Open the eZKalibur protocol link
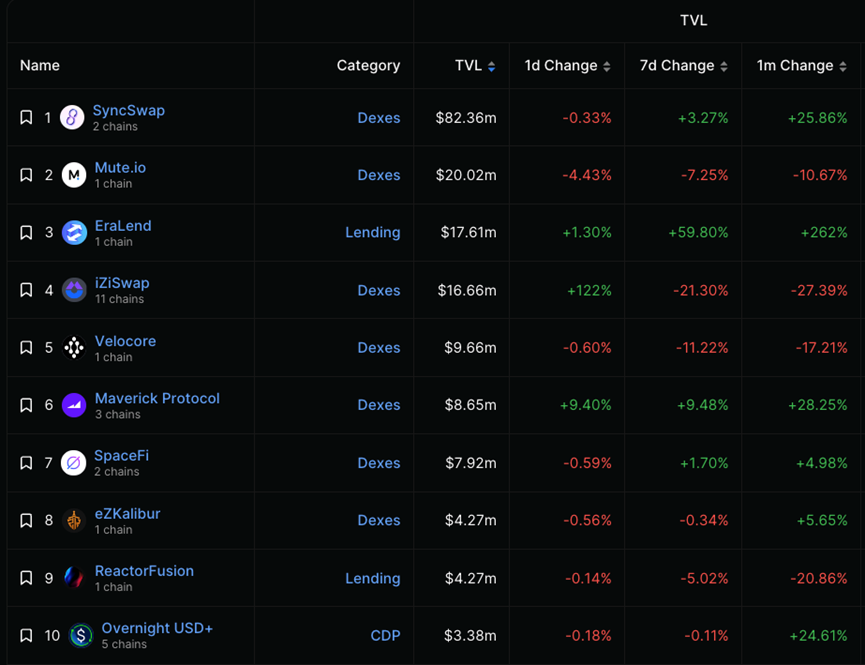Viewport: 865px width, 665px height. pos(127,514)
